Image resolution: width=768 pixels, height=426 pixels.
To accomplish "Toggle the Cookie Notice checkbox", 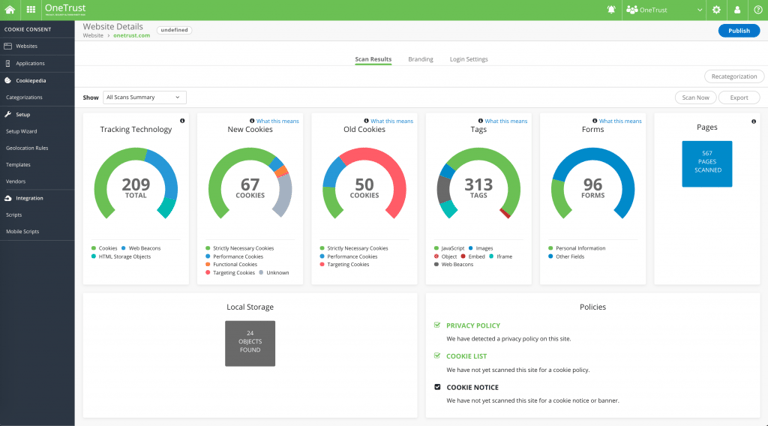I will [437, 387].
